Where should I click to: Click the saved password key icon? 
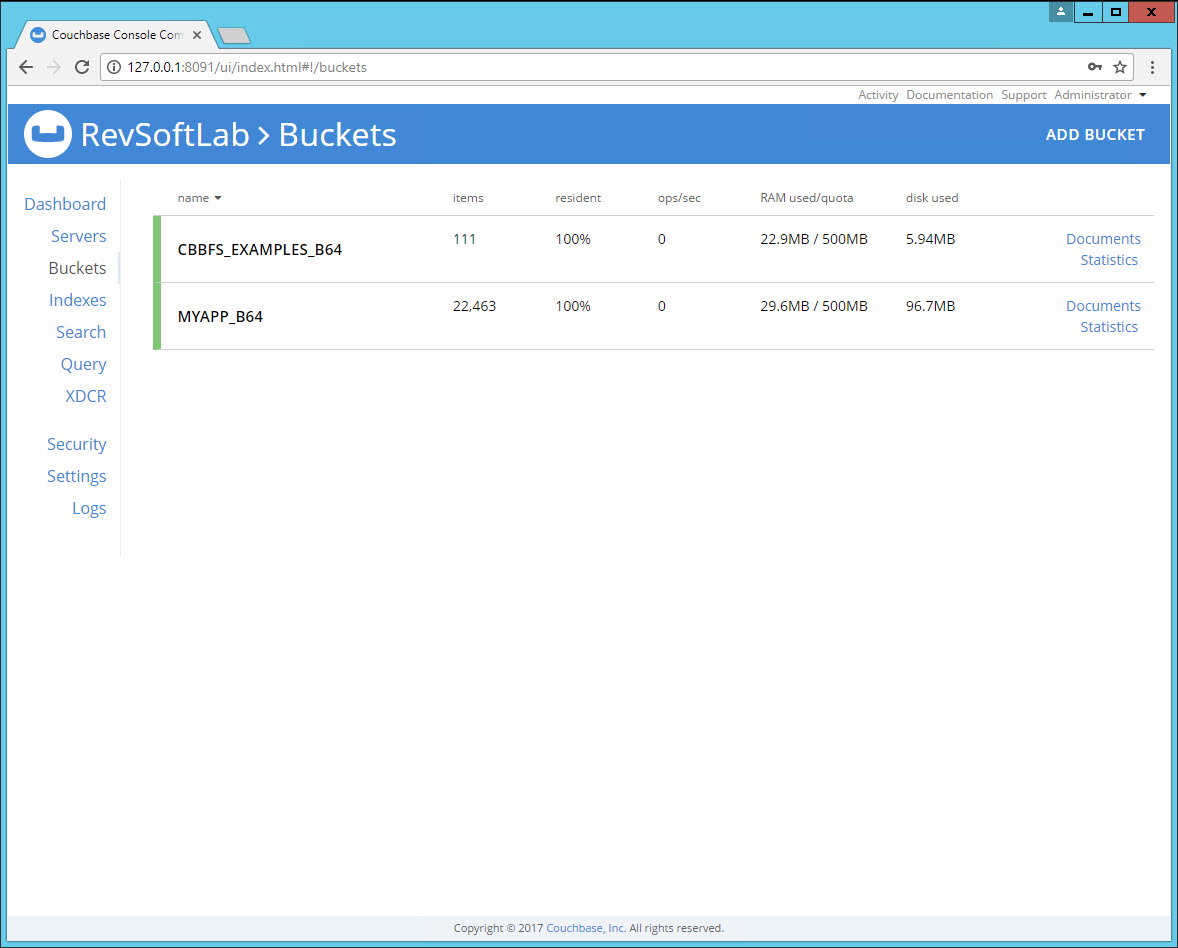click(x=1095, y=67)
